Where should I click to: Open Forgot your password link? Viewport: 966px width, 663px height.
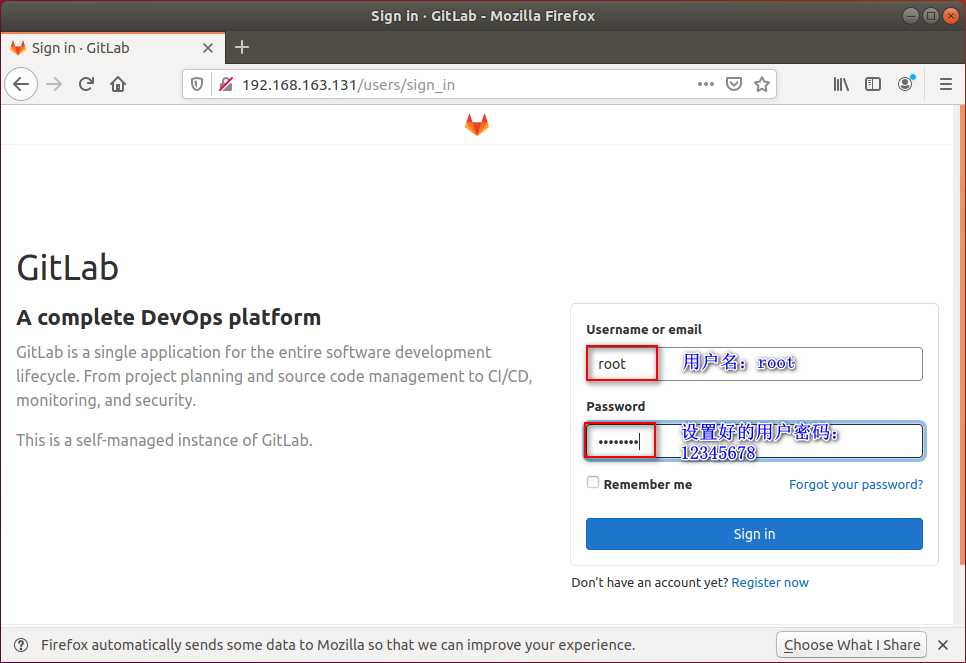coord(856,484)
